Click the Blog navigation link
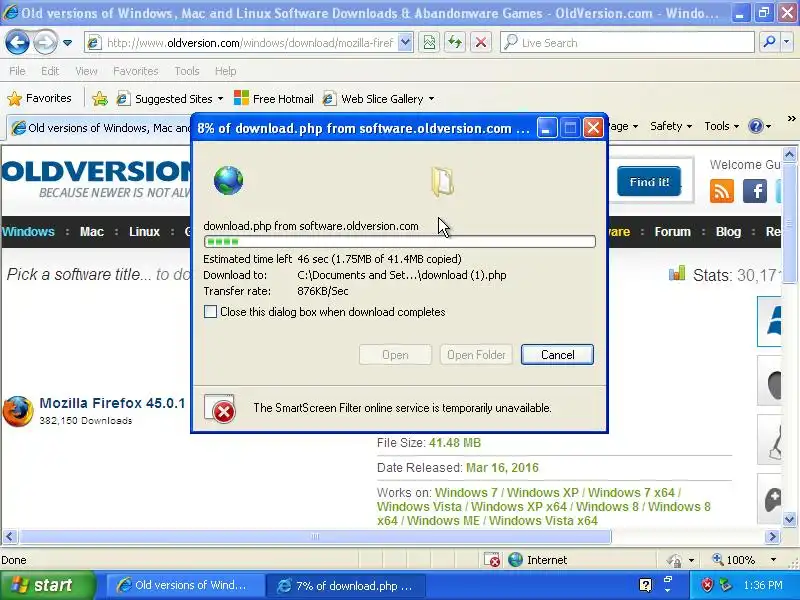 tap(728, 232)
